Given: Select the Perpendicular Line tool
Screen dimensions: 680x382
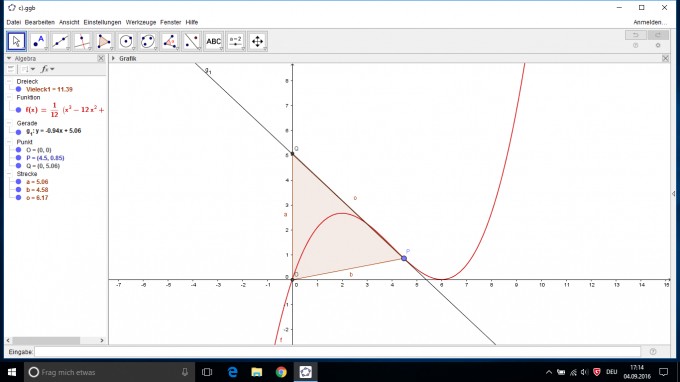Looking at the screenshot, I should (82, 42).
